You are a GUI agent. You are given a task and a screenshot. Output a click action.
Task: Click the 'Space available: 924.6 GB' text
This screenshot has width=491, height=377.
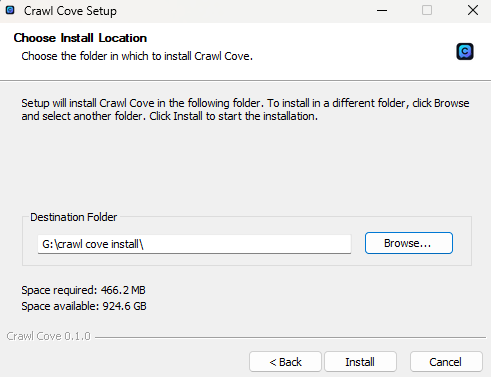coord(84,306)
